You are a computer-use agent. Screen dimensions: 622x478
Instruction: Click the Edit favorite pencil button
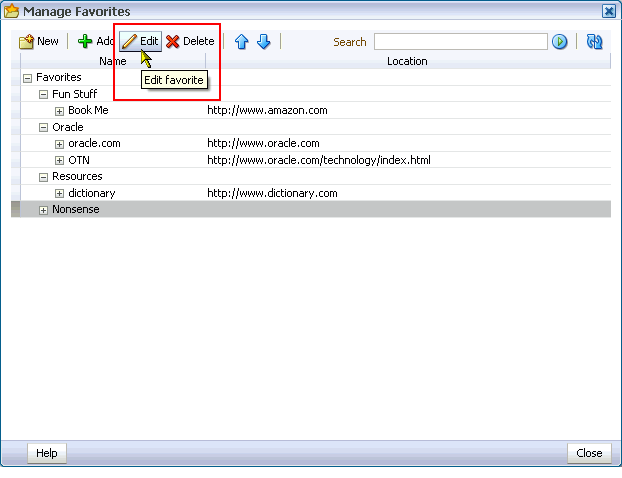(x=141, y=41)
